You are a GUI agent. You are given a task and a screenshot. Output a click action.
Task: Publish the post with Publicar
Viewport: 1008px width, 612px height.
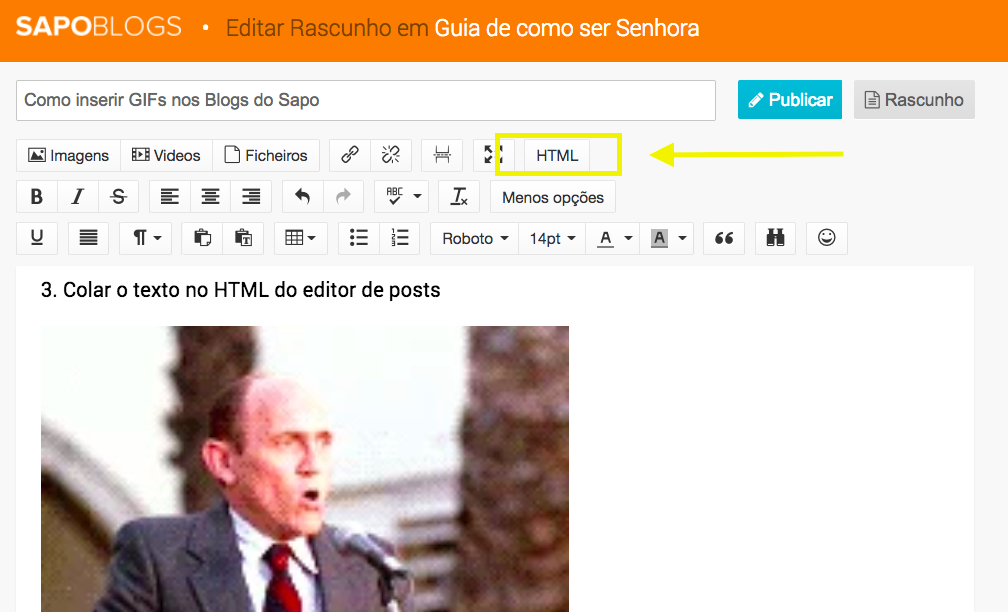click(789, 99)
